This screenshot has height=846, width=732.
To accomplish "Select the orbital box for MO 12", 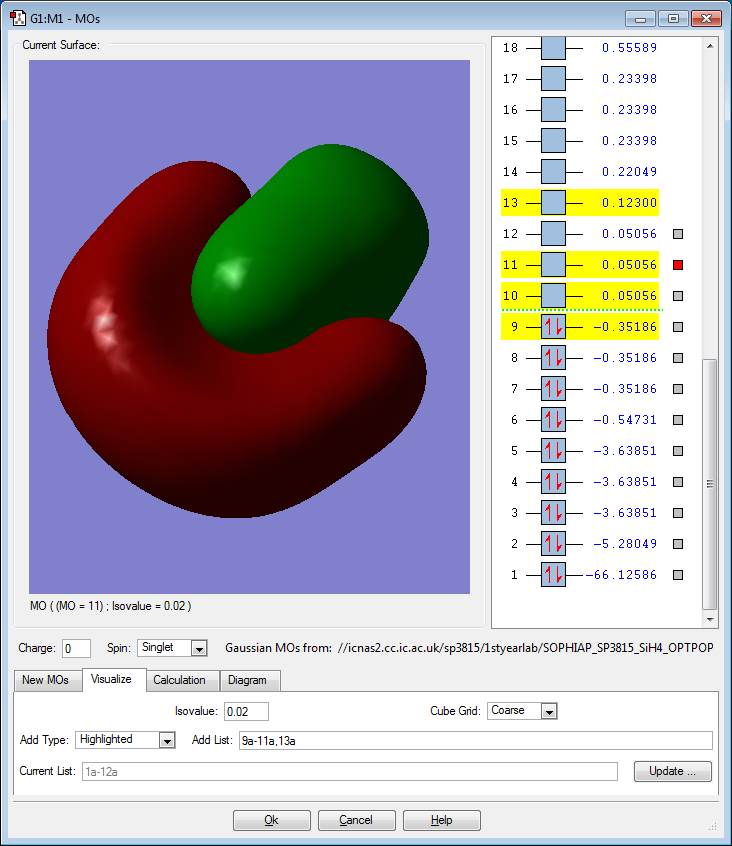I will 553,234.
